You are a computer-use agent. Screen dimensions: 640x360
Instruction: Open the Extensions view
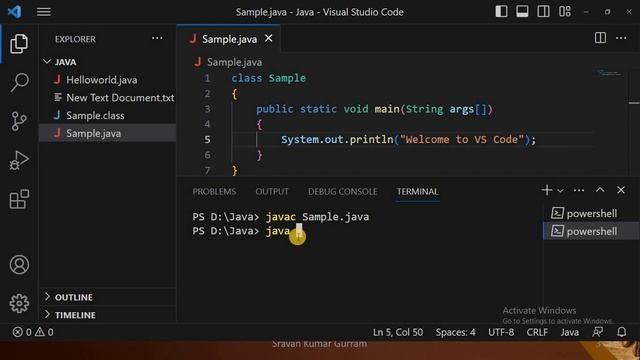pyautogui.click(x=19, y=199)
